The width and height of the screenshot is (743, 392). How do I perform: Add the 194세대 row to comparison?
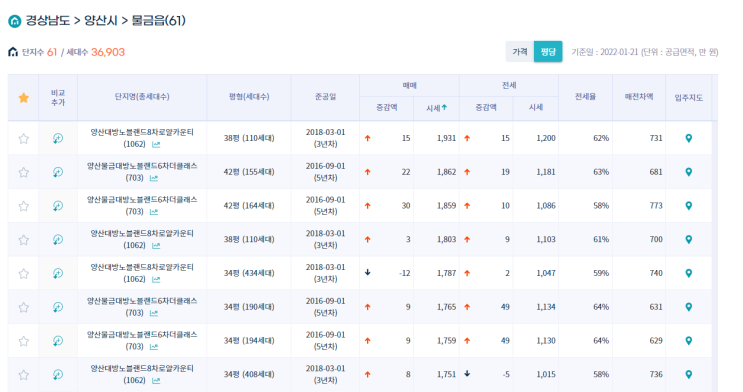tap(58, 341)
